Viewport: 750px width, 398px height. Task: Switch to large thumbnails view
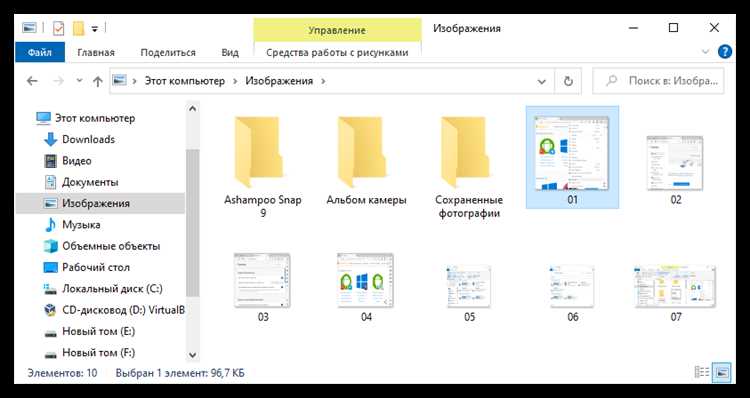click(721, 372)
